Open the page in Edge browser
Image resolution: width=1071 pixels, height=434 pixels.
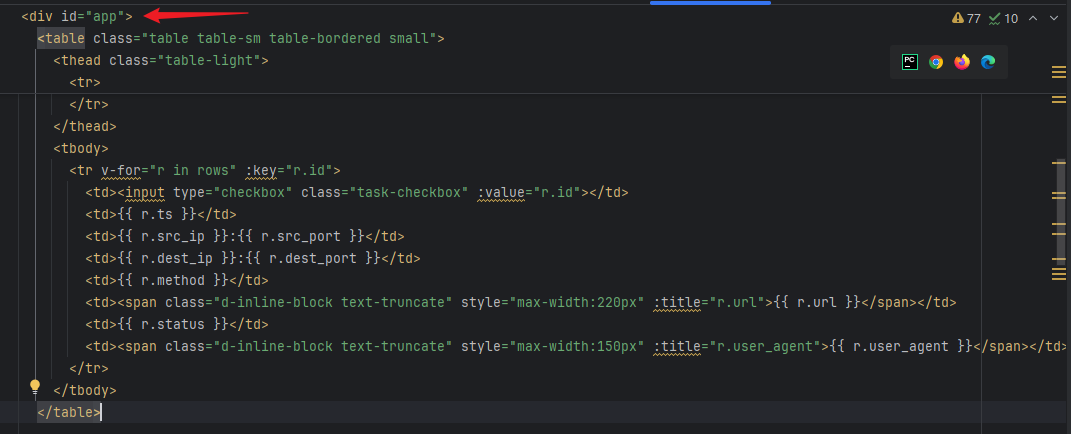coord(988,62)
